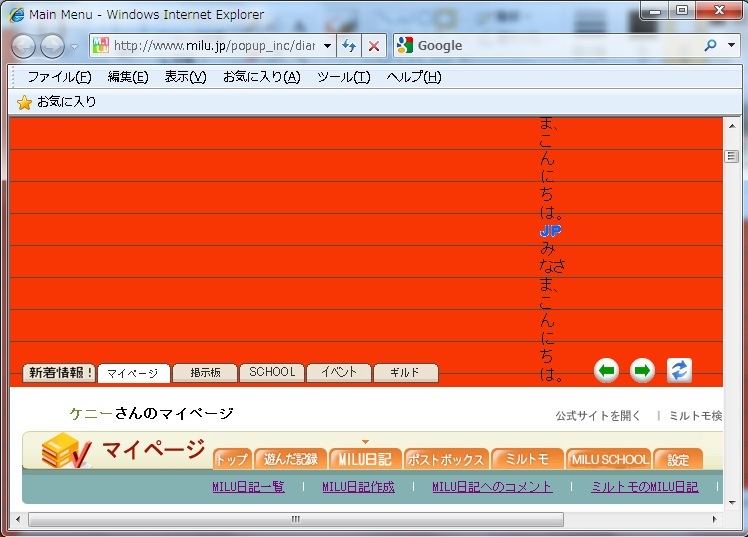Open the search provider dropdown arrow

(x=731, y=45)
